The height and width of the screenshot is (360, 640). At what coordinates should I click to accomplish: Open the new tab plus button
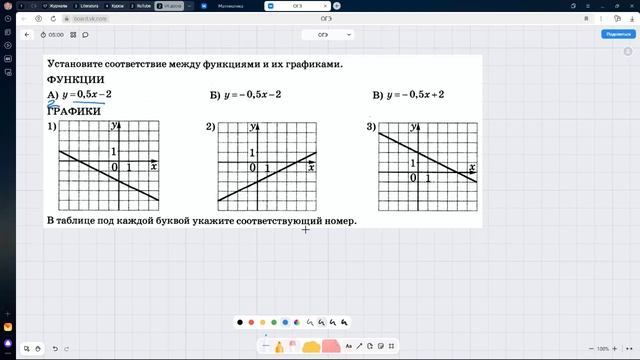click(337, 6)
